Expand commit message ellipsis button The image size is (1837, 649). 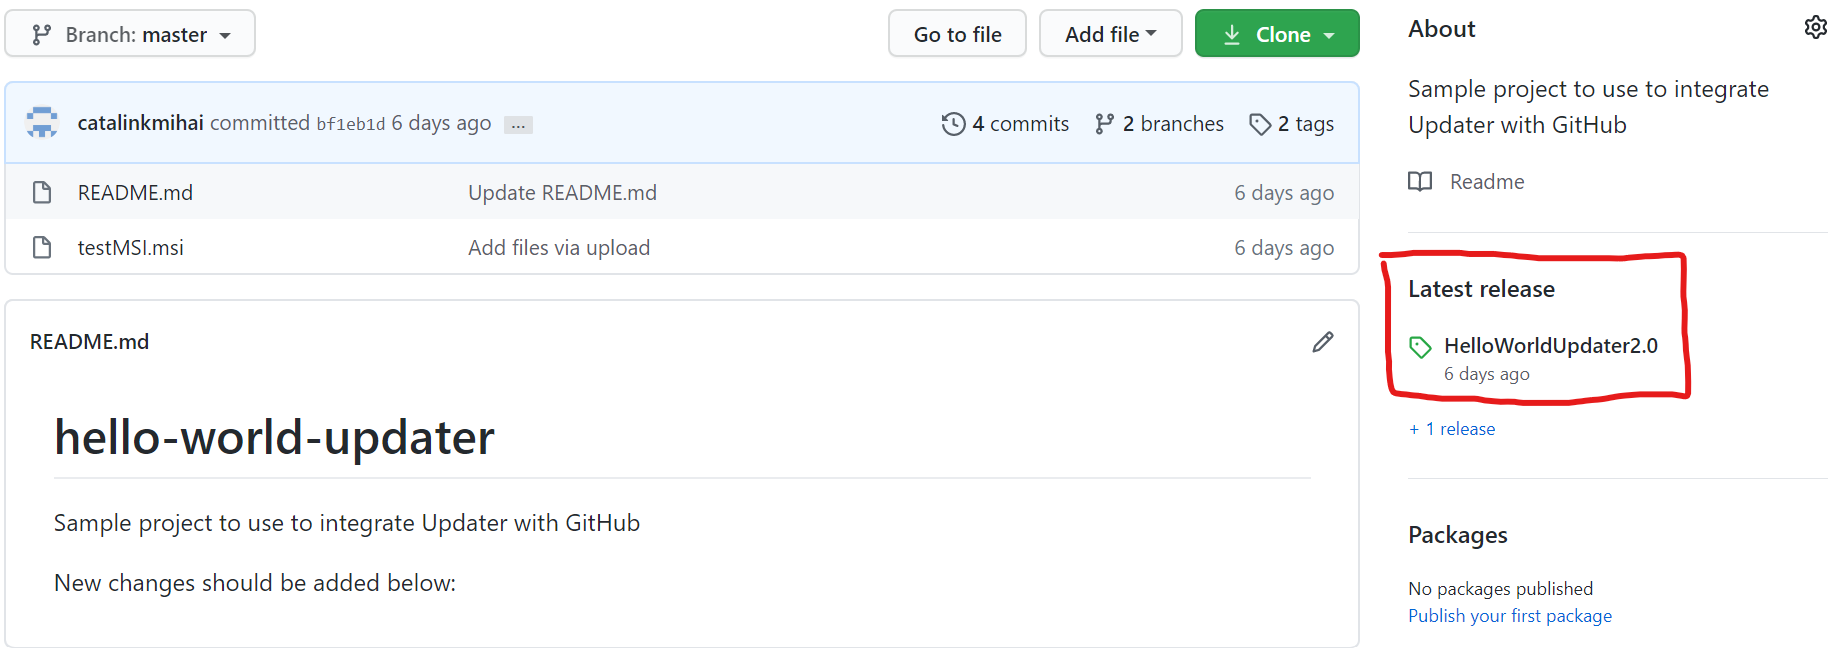click(x=518, y=125)
